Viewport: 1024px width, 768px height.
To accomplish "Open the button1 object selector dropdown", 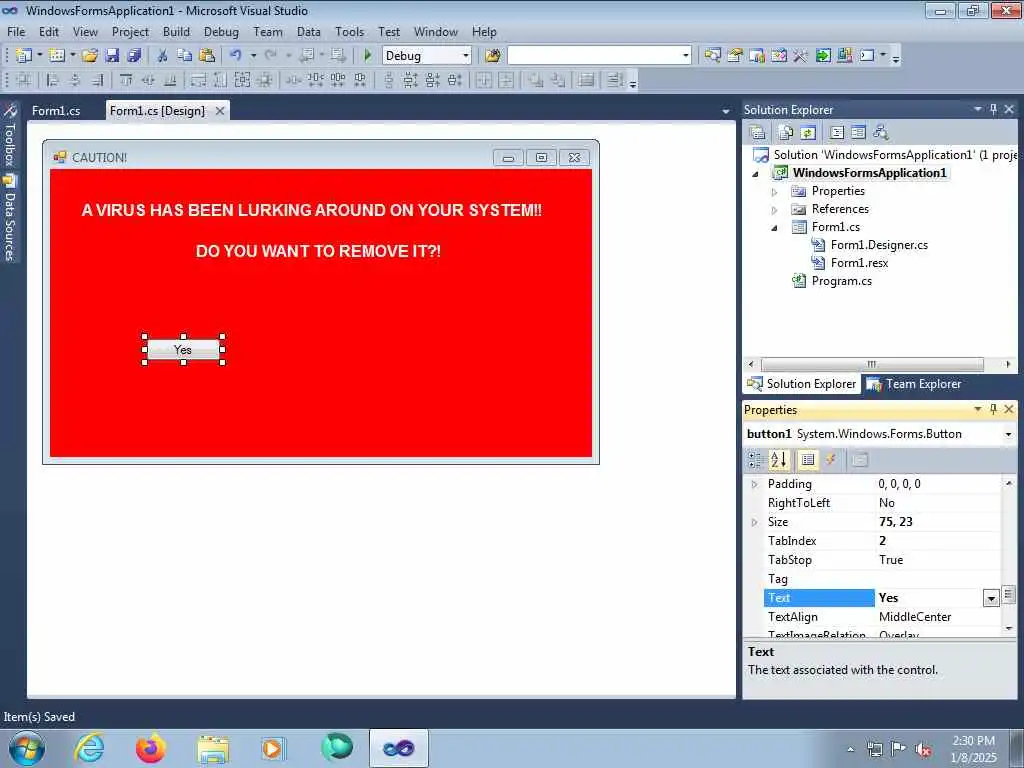I will (1008, 434).
